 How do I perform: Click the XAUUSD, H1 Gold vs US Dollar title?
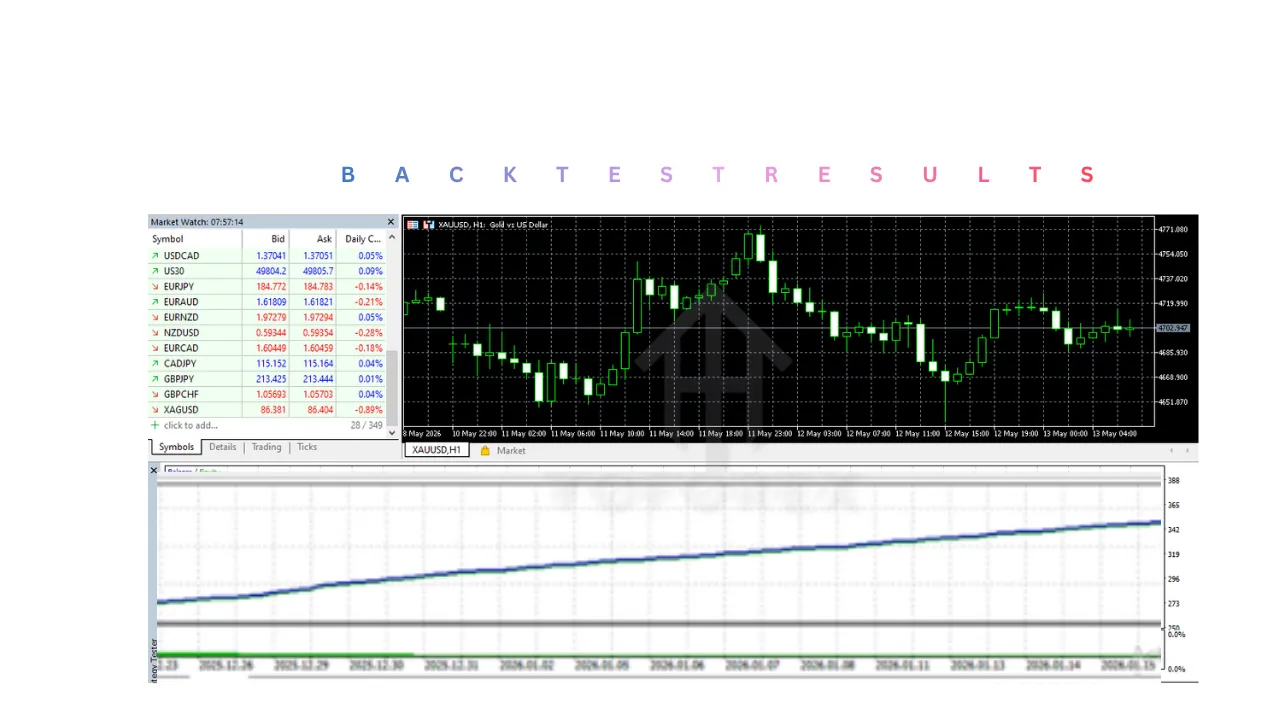pyautogui.click(x=493, y=225)
